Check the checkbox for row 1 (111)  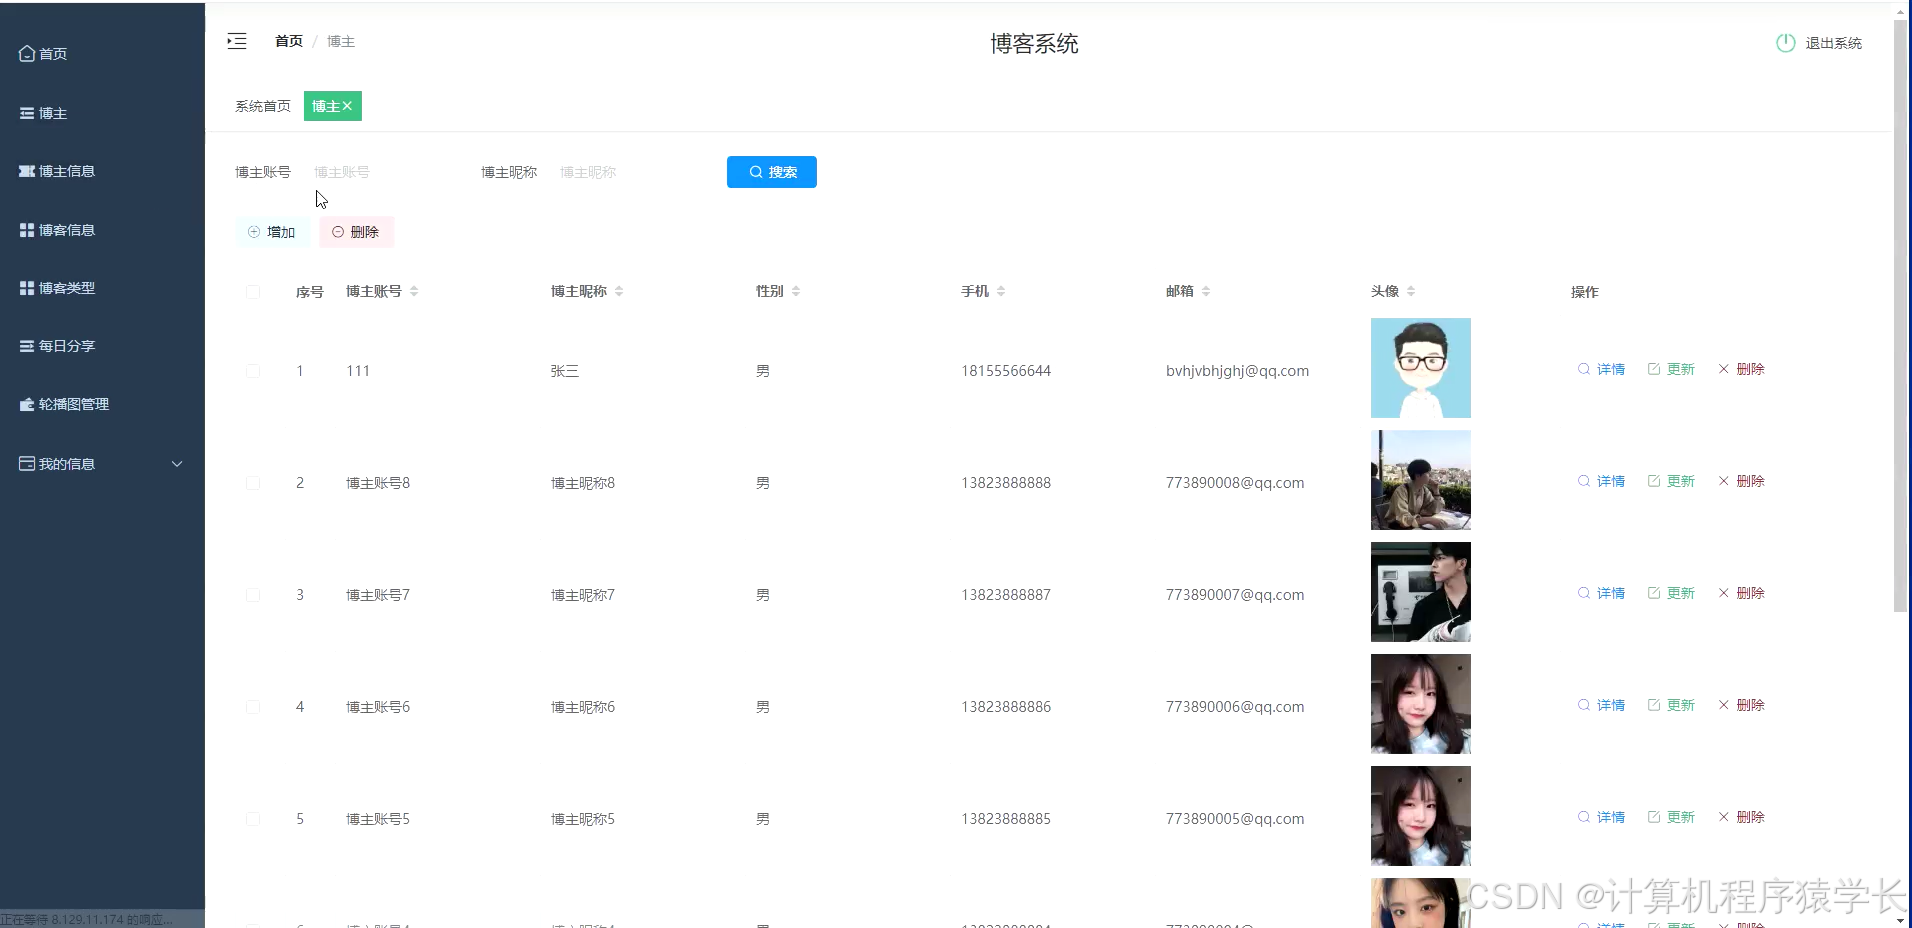point(253,371)
